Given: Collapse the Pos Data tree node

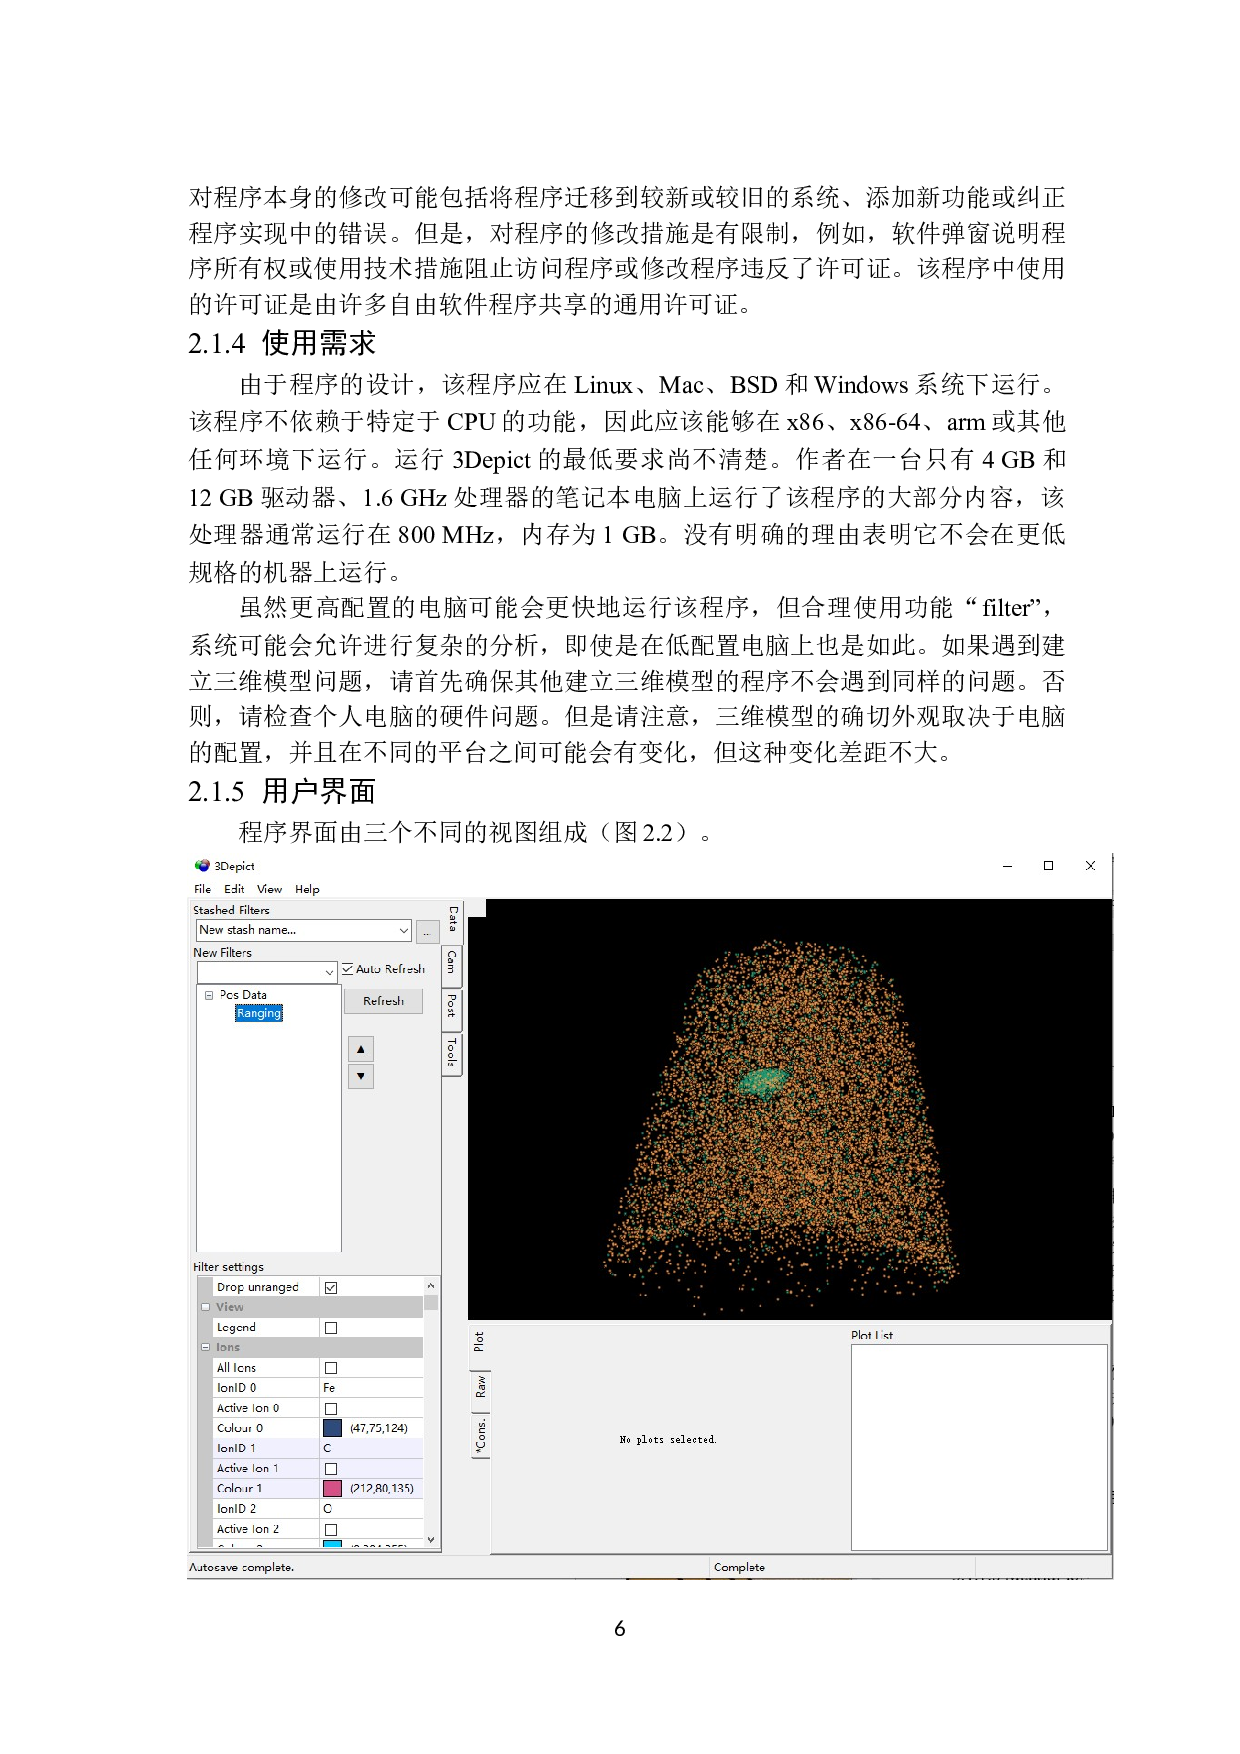Looking at the screenshot, I should [209, 995].
